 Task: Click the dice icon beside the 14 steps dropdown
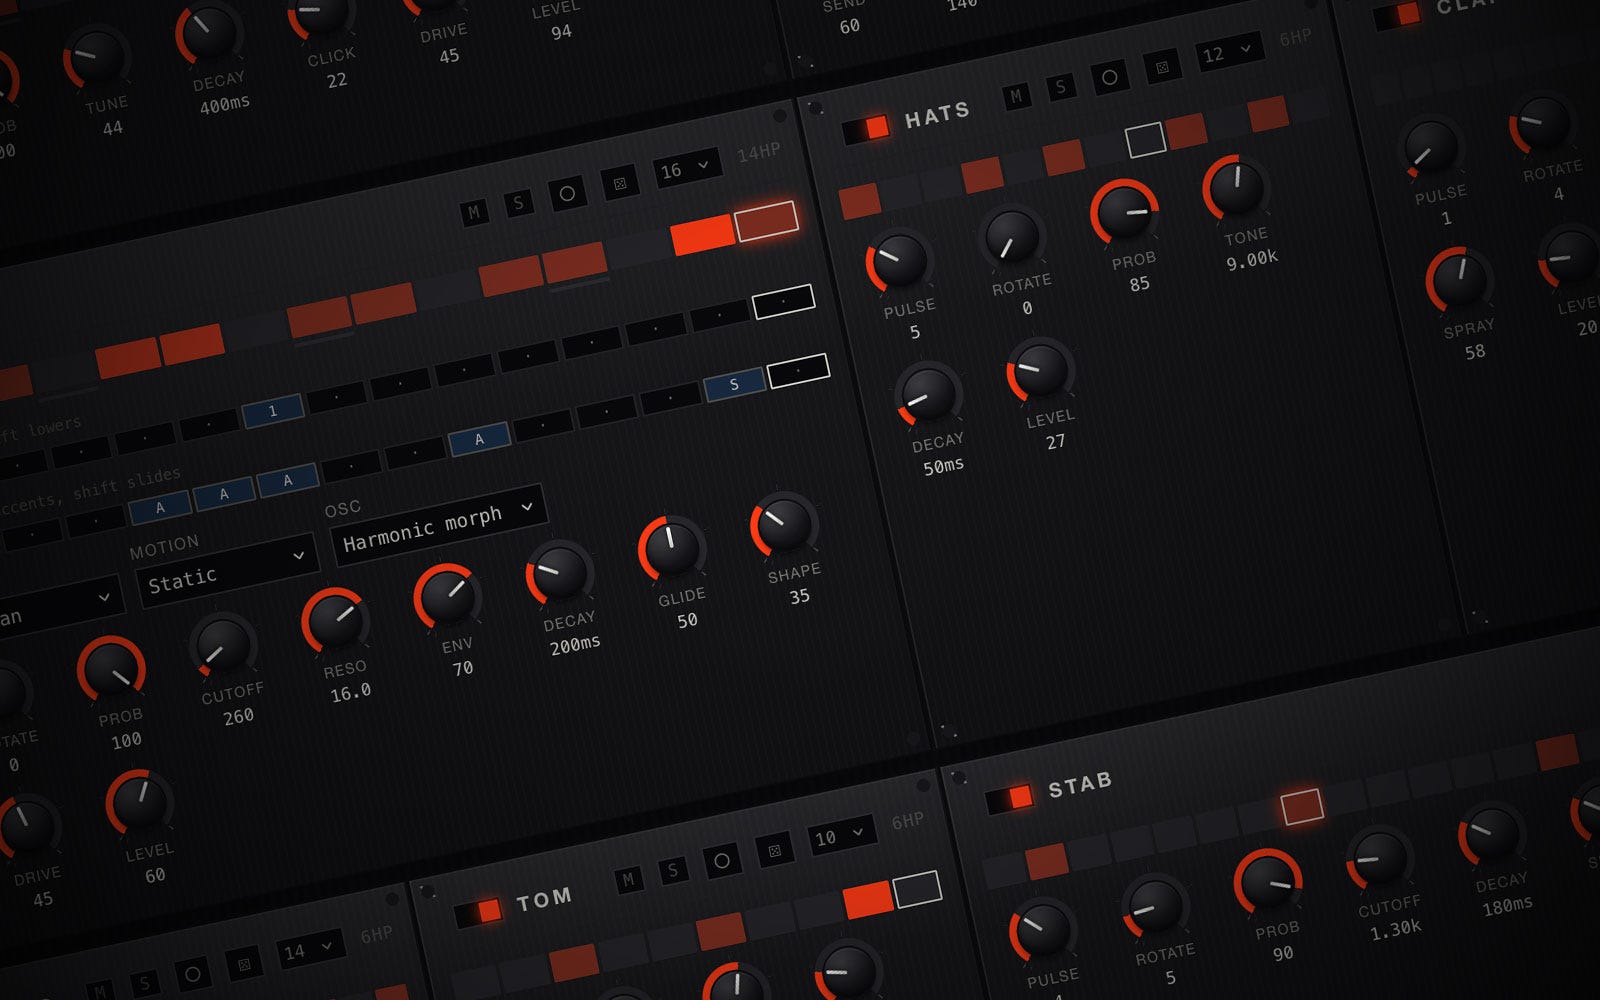pos(244,964)
